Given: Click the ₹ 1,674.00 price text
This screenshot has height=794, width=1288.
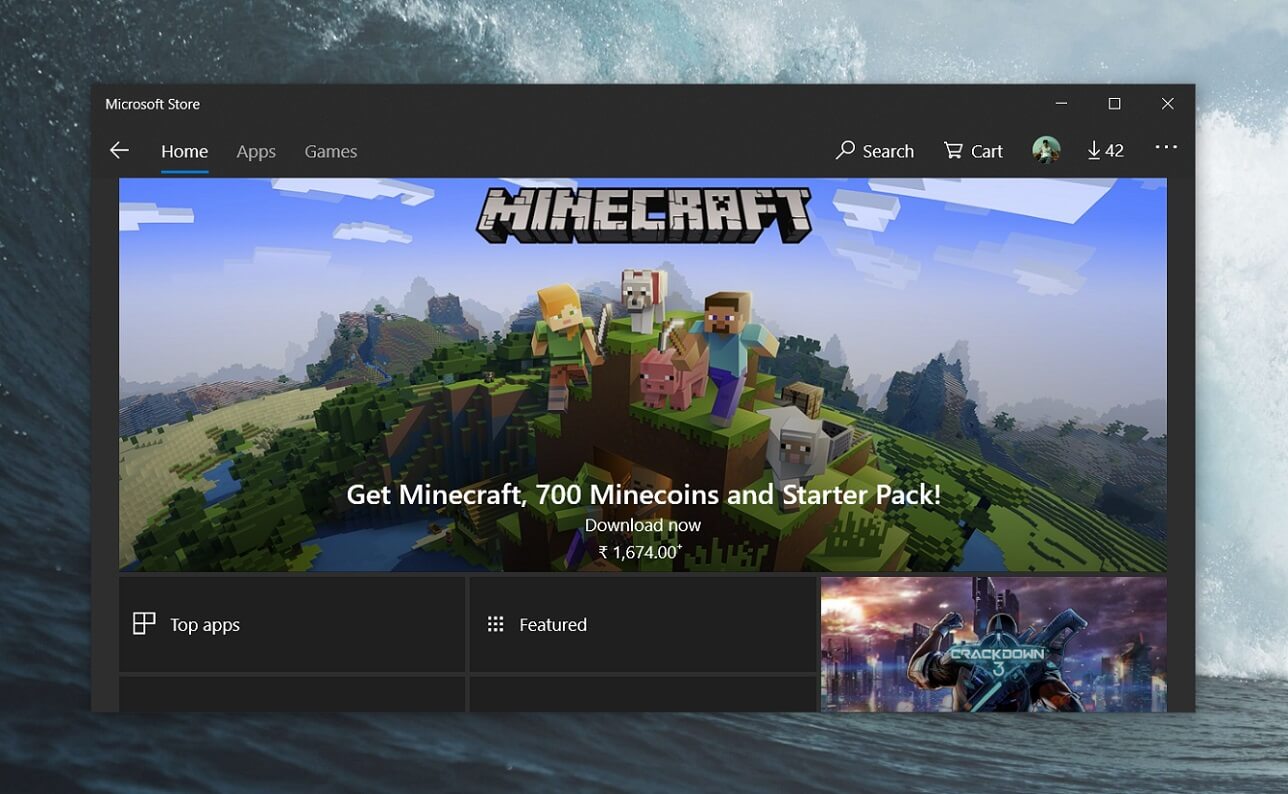Looking at the screenshot, I should 641,551.
